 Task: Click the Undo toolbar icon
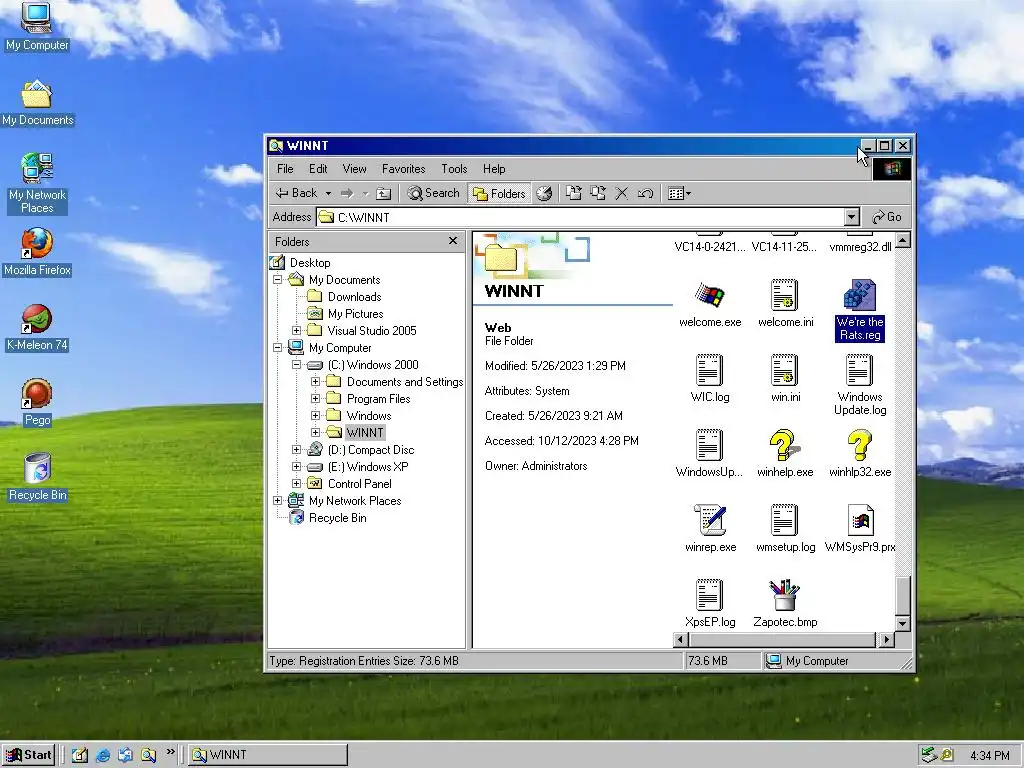tap(645, 193)
